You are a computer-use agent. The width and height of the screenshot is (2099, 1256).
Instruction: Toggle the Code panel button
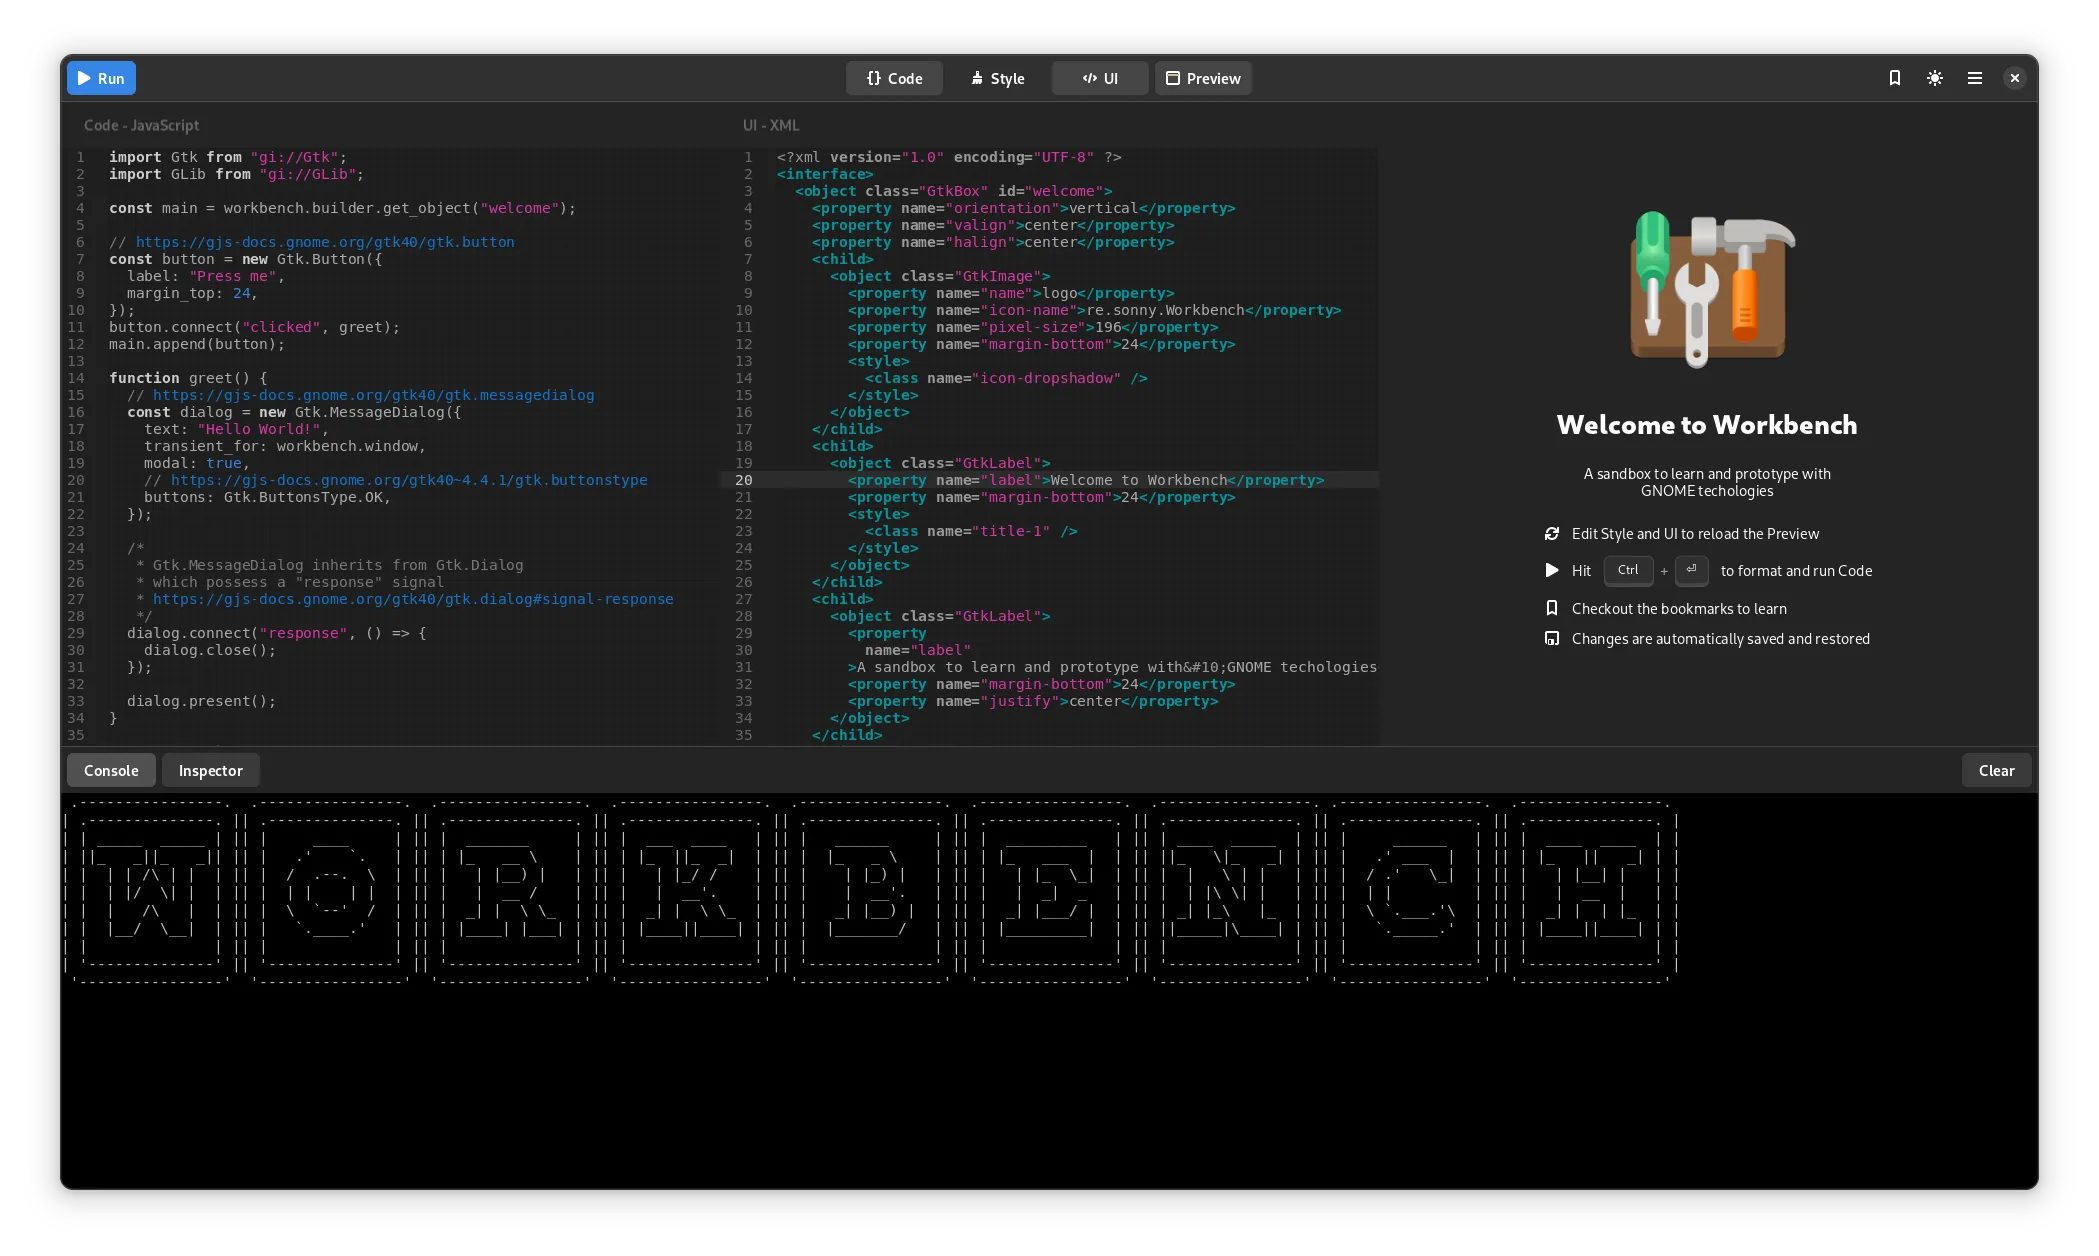pos(894,78)
